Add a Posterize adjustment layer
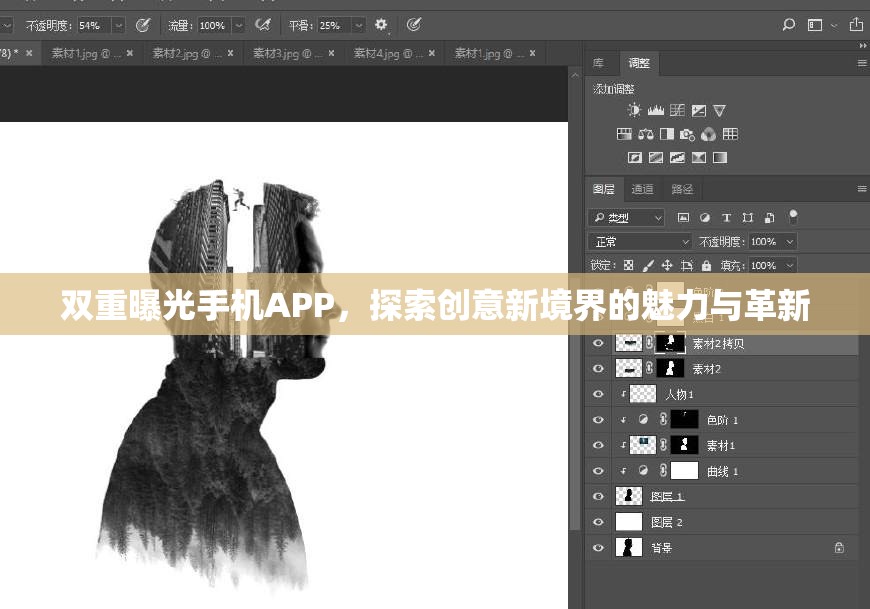870x609 pixels. click(x=656, y=158)
